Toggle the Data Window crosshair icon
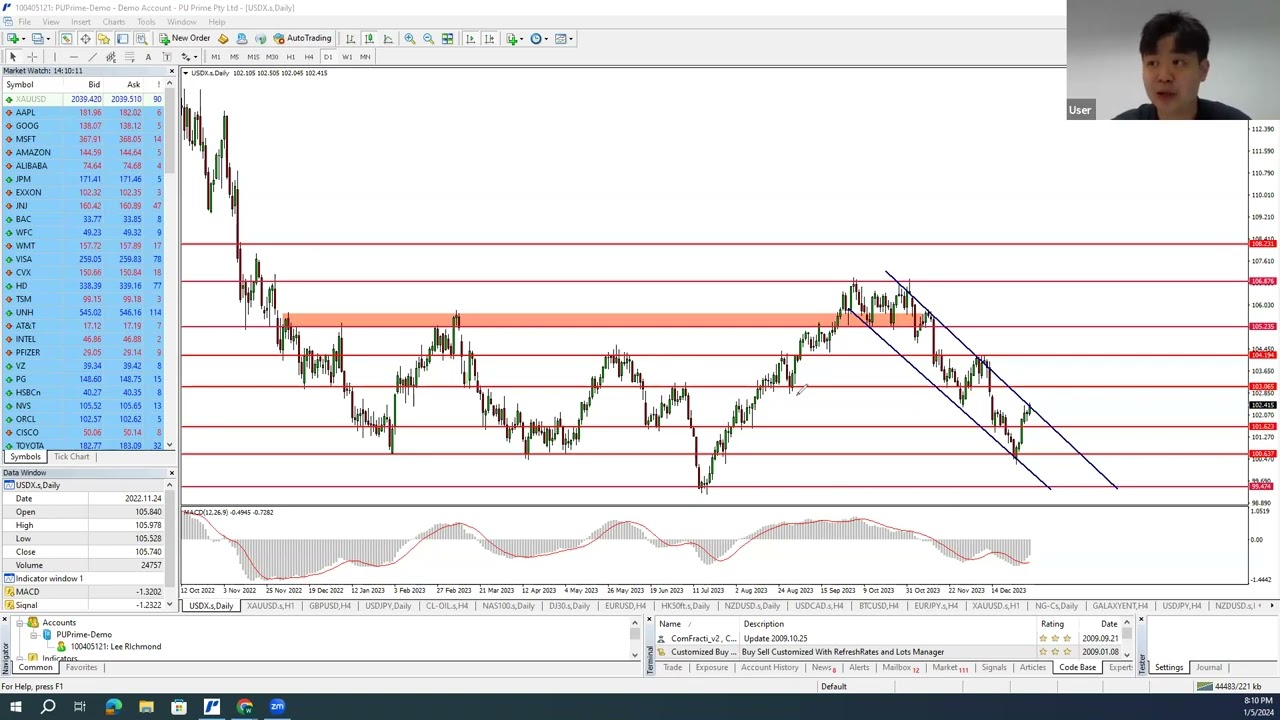Screen dimensions: 1280x720 coord(85,38)
